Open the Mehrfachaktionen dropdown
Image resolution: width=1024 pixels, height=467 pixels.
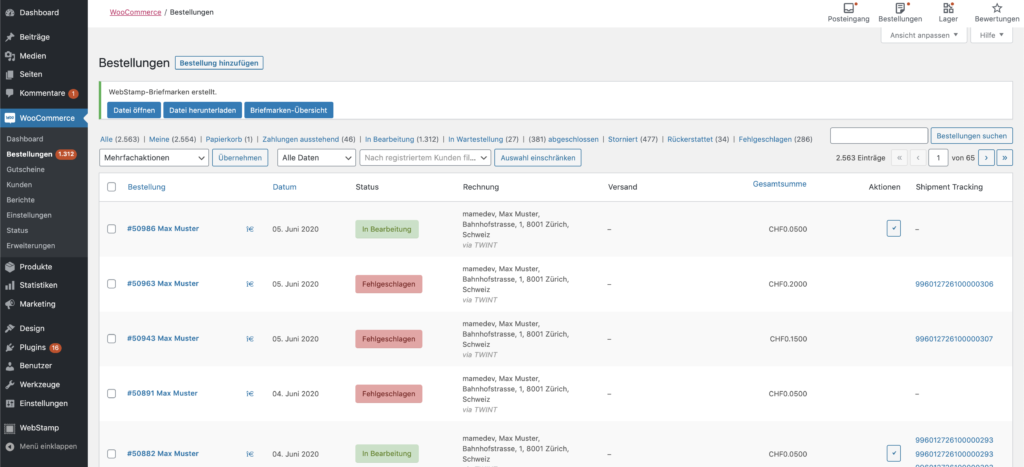click(x=153, y=157)
